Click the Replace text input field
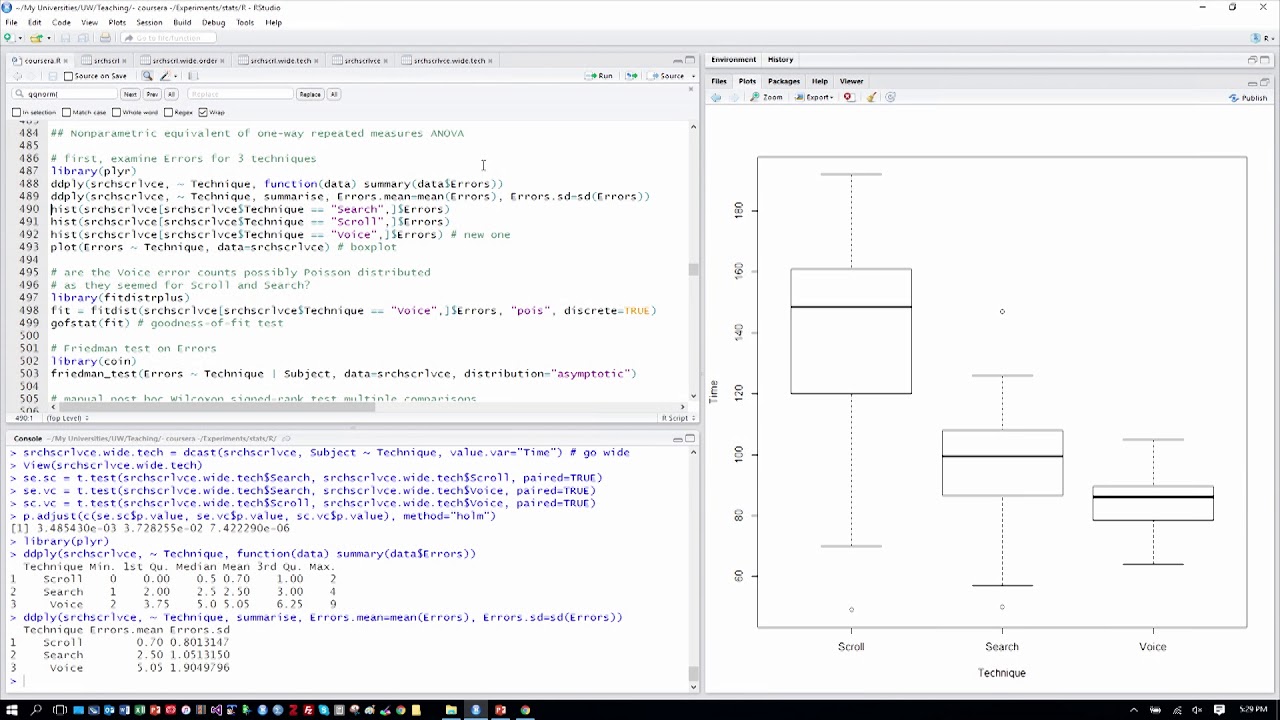 click(240, 94)
